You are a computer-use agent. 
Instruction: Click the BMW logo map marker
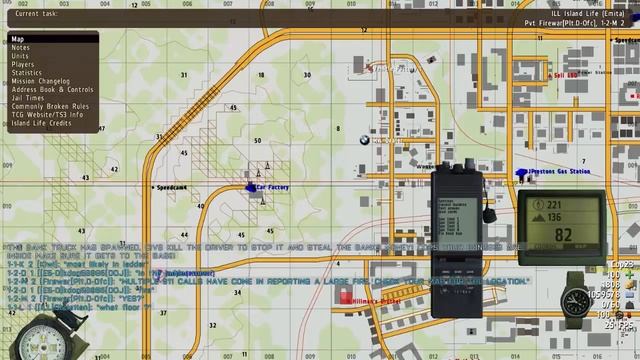[x=364, y=140]
